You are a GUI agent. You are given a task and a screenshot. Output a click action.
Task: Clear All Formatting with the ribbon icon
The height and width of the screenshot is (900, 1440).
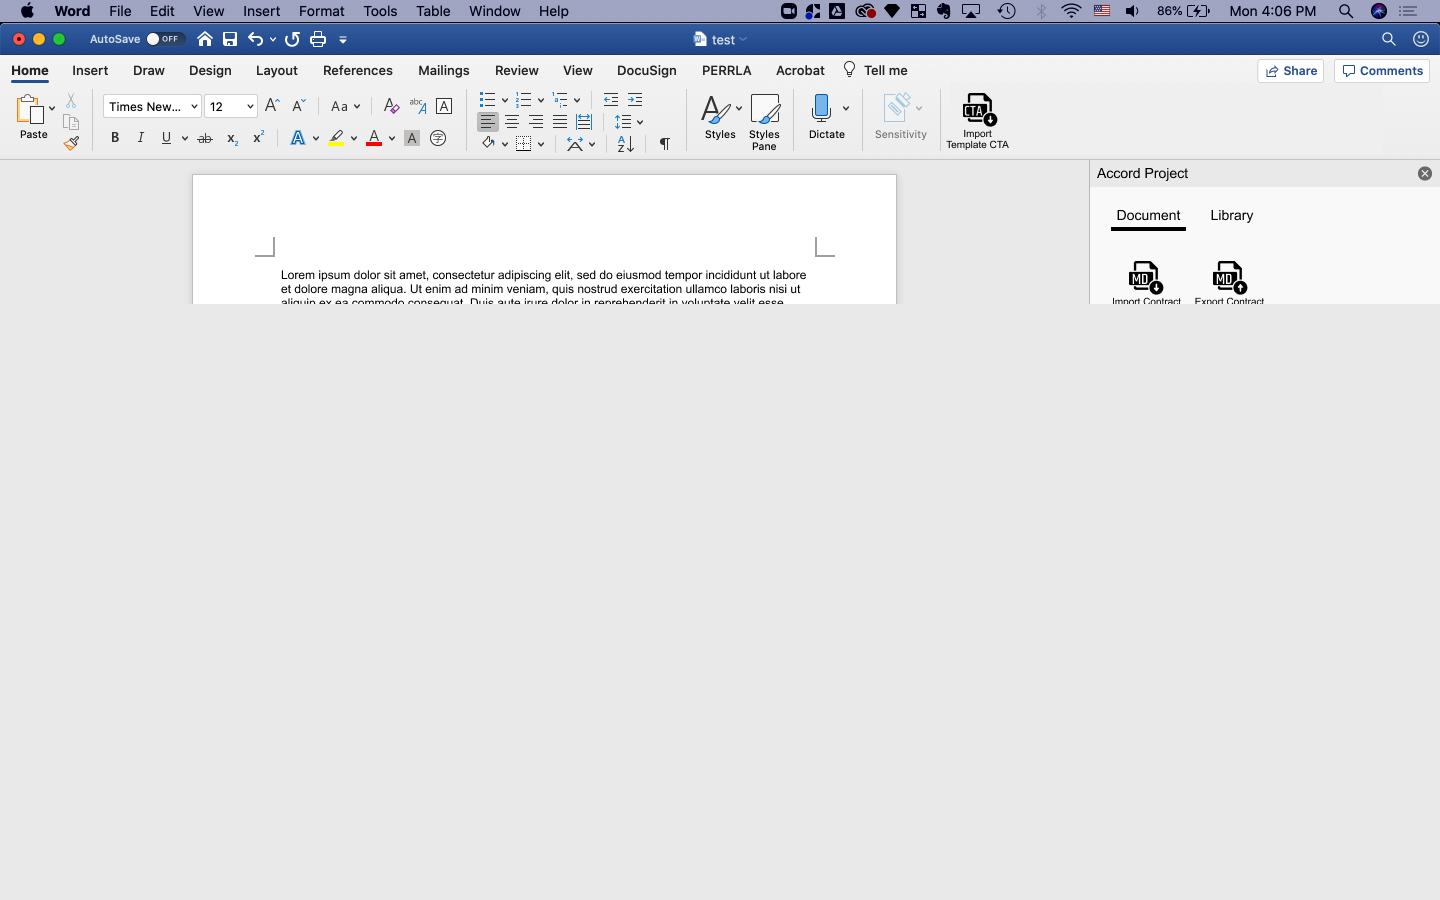click(391, 105)
